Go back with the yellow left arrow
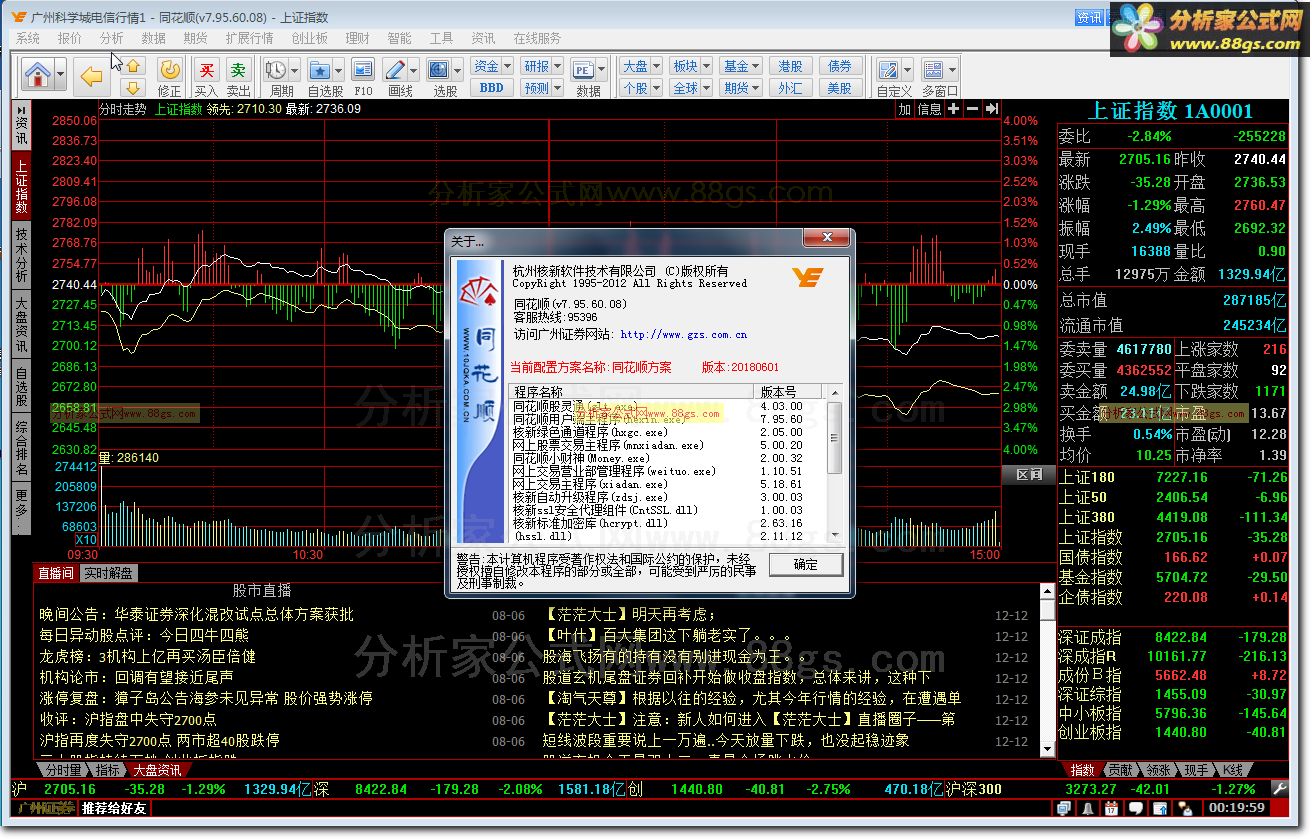The width and height of the screenshot is (1312, 839). point(92,77)
